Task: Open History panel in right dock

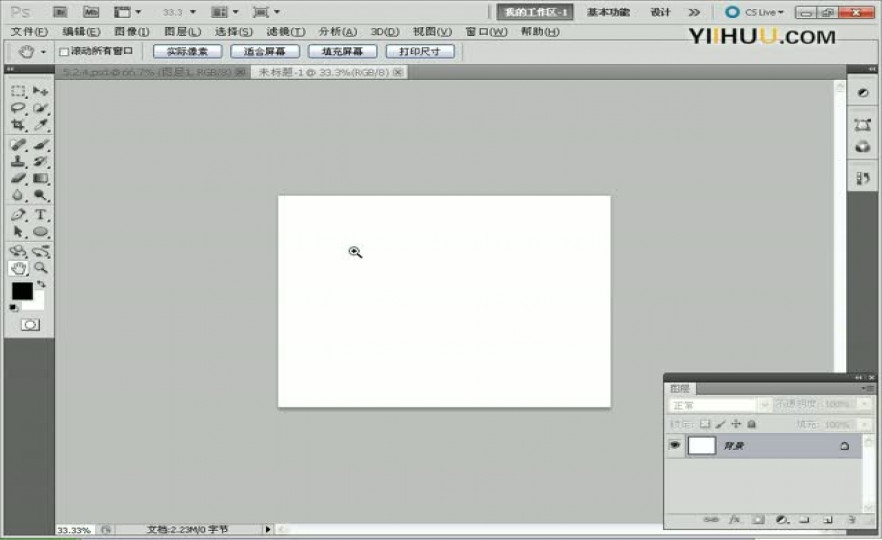Action: point(862,178)
